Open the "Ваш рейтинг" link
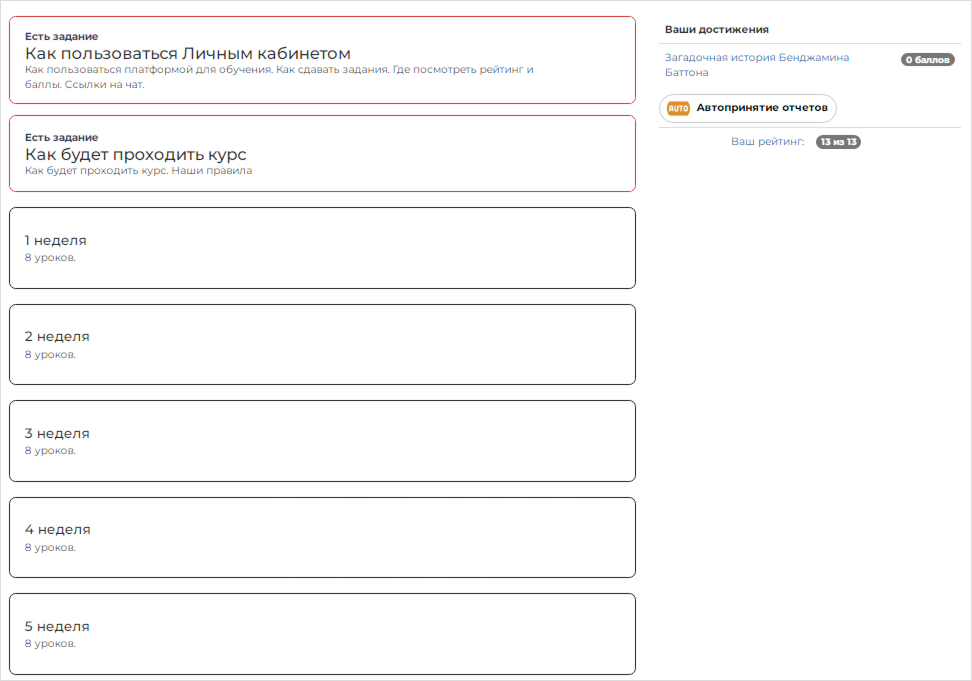Screen dimensions: 972x681 coord(767,142)
